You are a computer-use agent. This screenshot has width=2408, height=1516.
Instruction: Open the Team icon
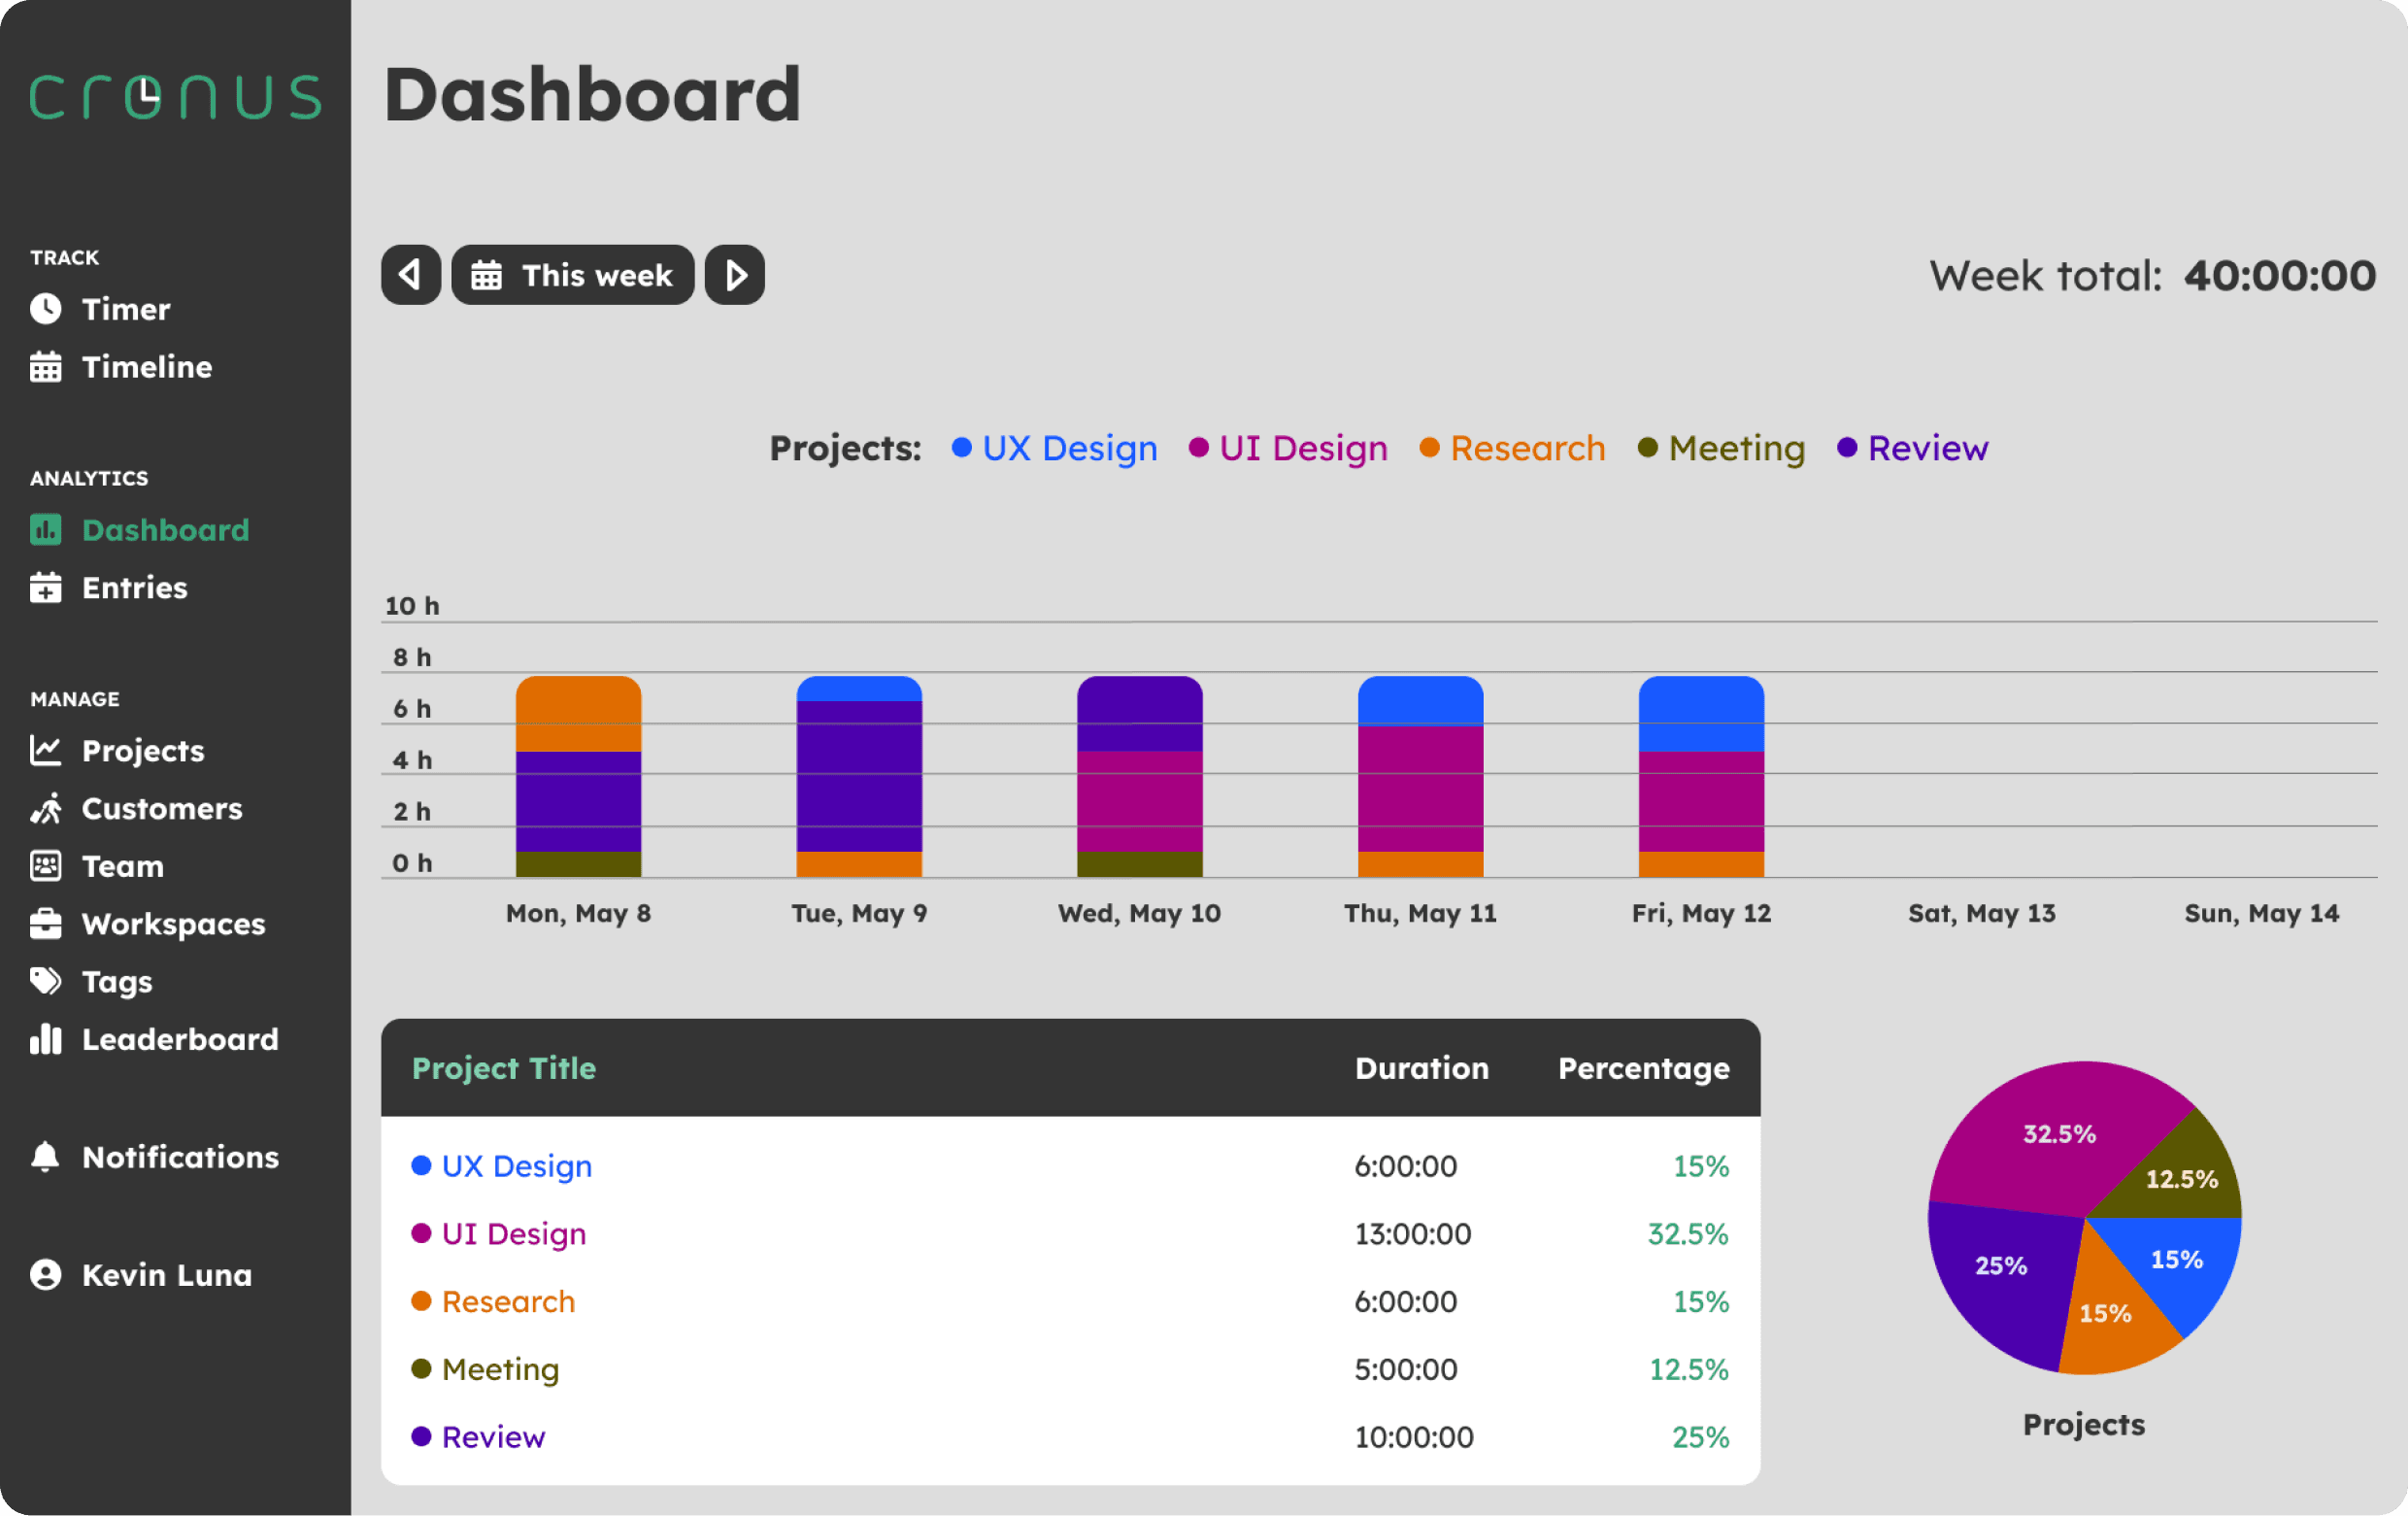45,866
